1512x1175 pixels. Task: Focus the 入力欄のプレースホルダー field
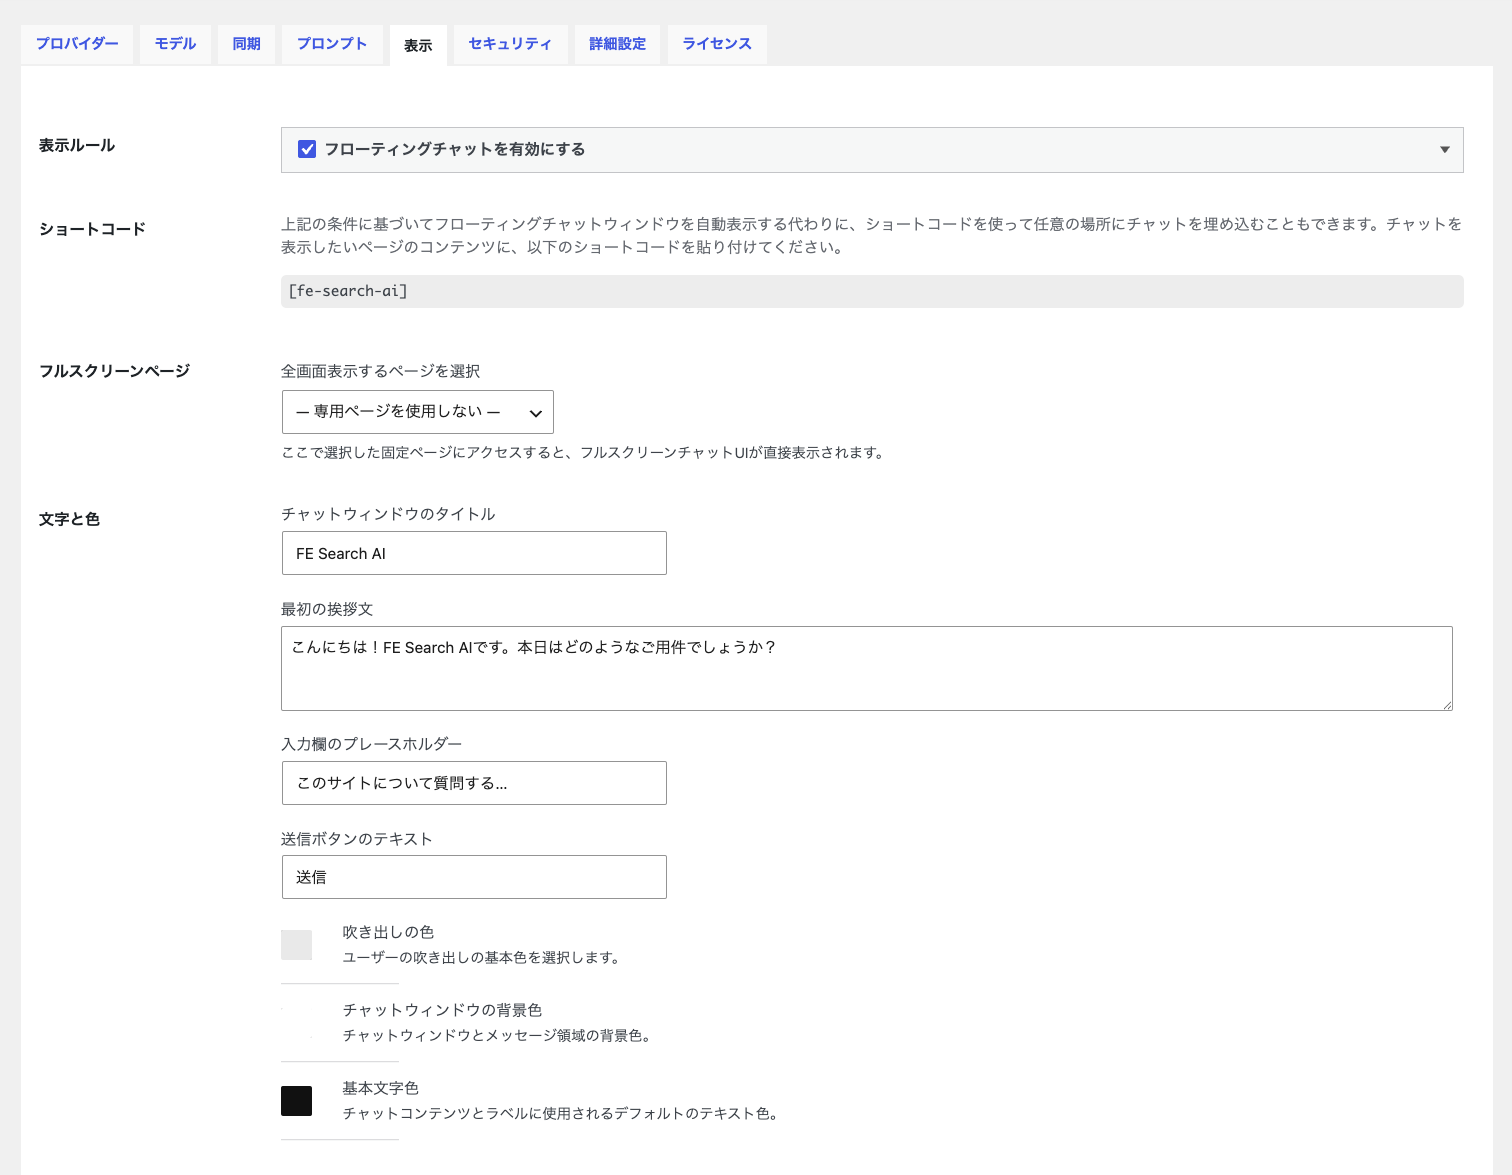(x=474, y=783)
